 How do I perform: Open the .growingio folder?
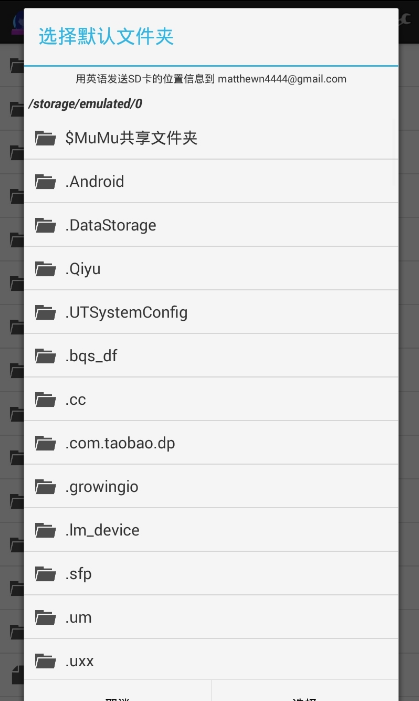pyautogui.click(x=211, y=486)
